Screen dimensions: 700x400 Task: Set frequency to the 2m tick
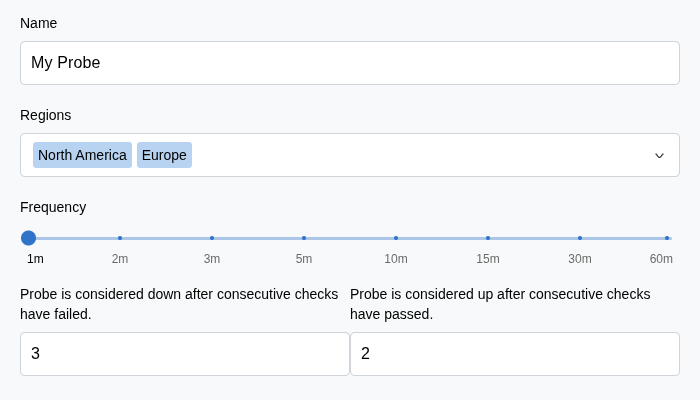pyautogui.click(x=120, y=238)
